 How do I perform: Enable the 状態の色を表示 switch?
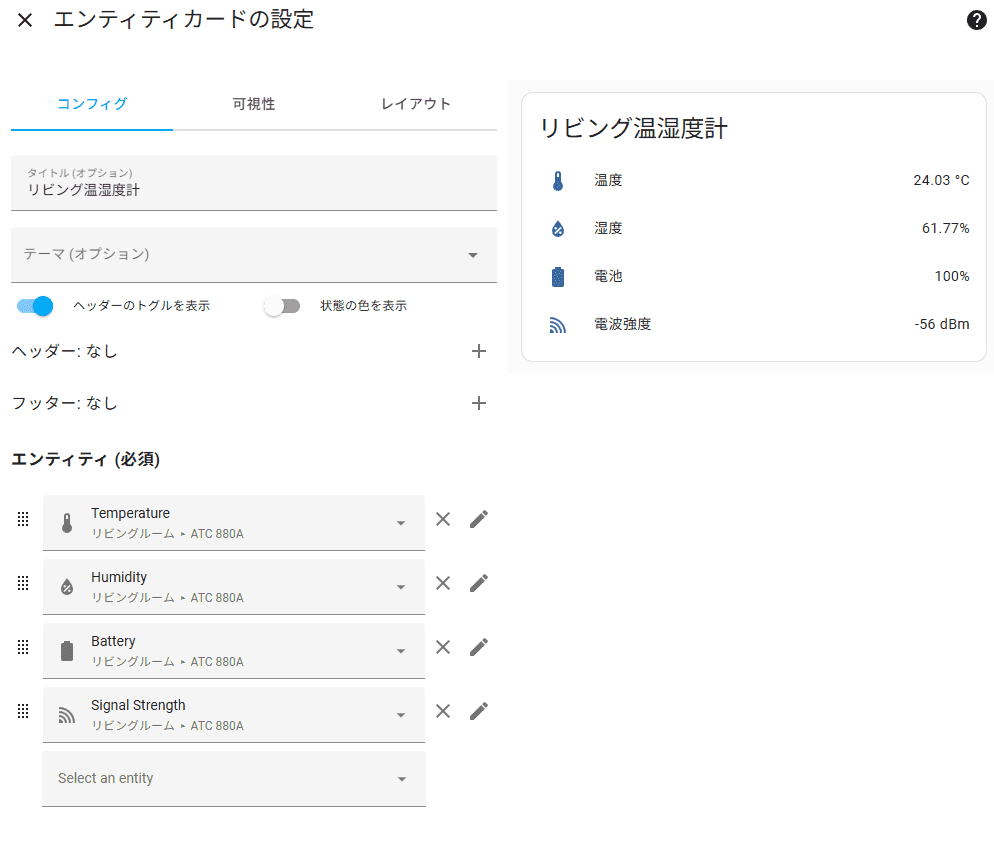(282, 306)
